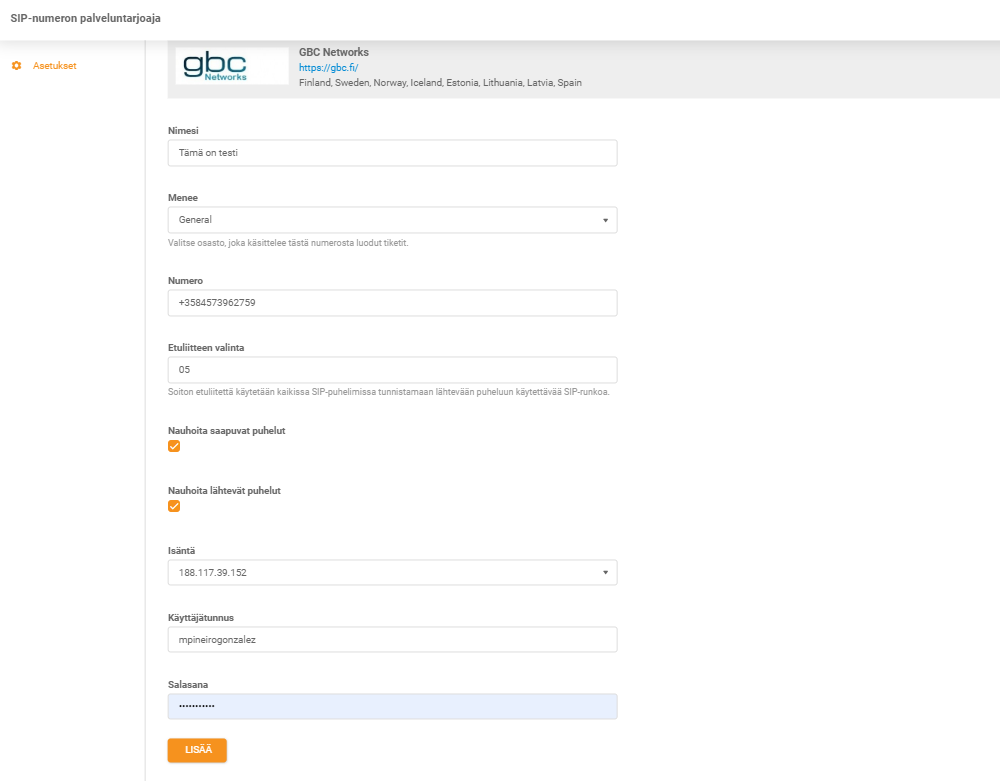Expand the Isäntä host selection dropdown
The image size is (1000, 781).
(392, 572)
